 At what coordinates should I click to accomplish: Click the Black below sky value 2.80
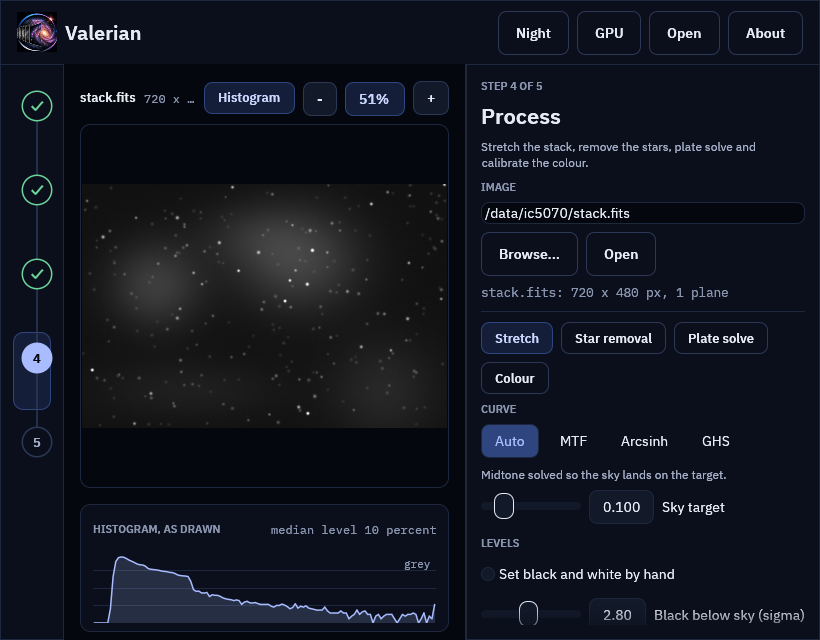(617, 614)
